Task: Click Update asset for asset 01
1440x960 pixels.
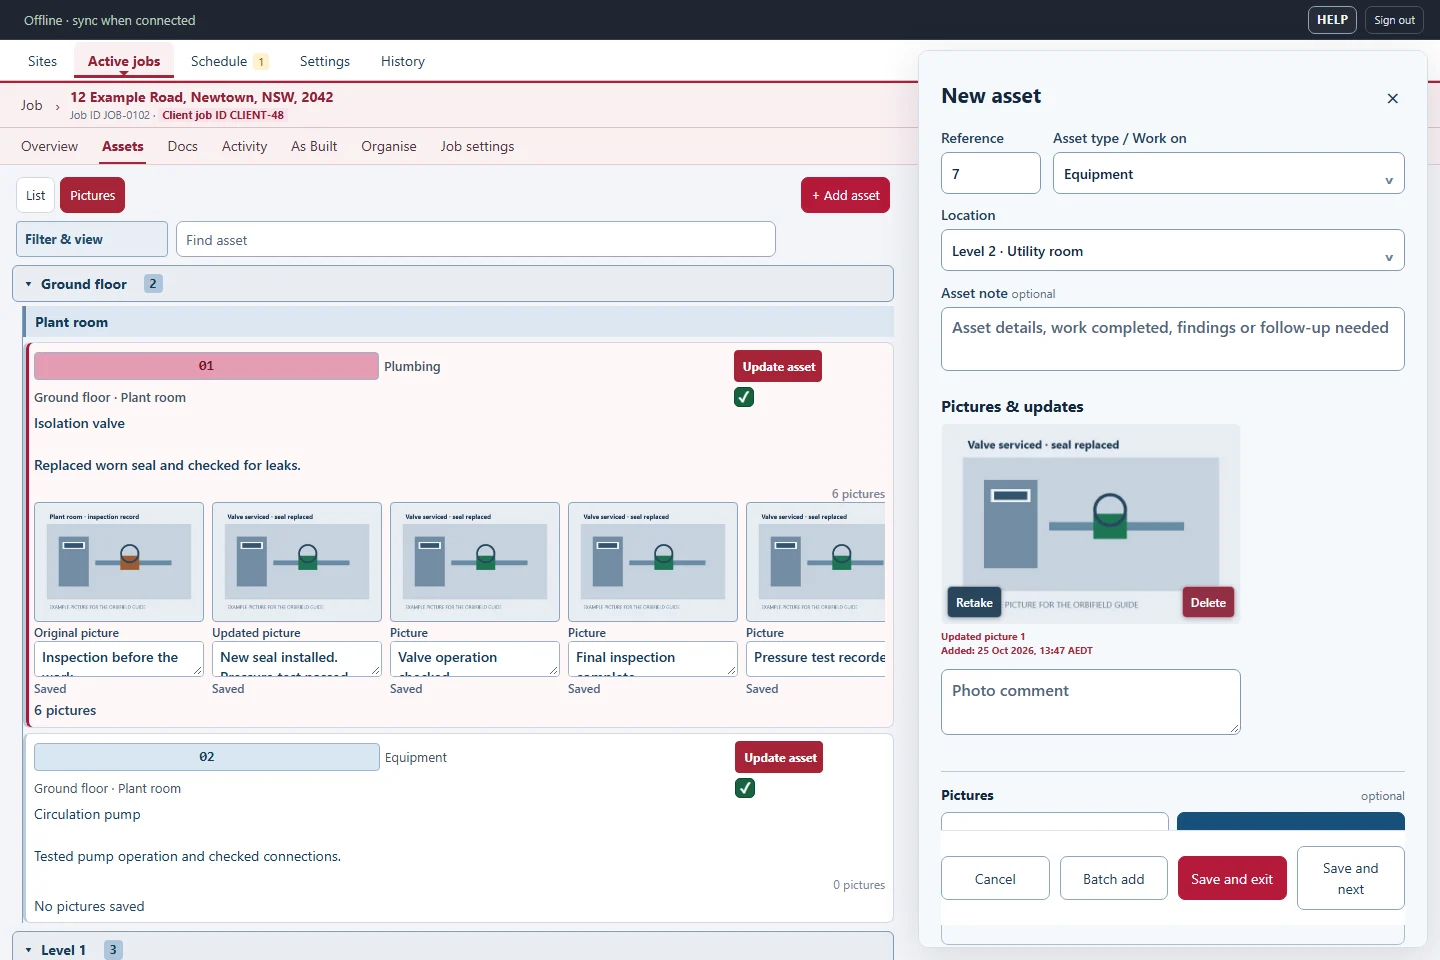Action: pyautogui.click(x=778, y=367)
